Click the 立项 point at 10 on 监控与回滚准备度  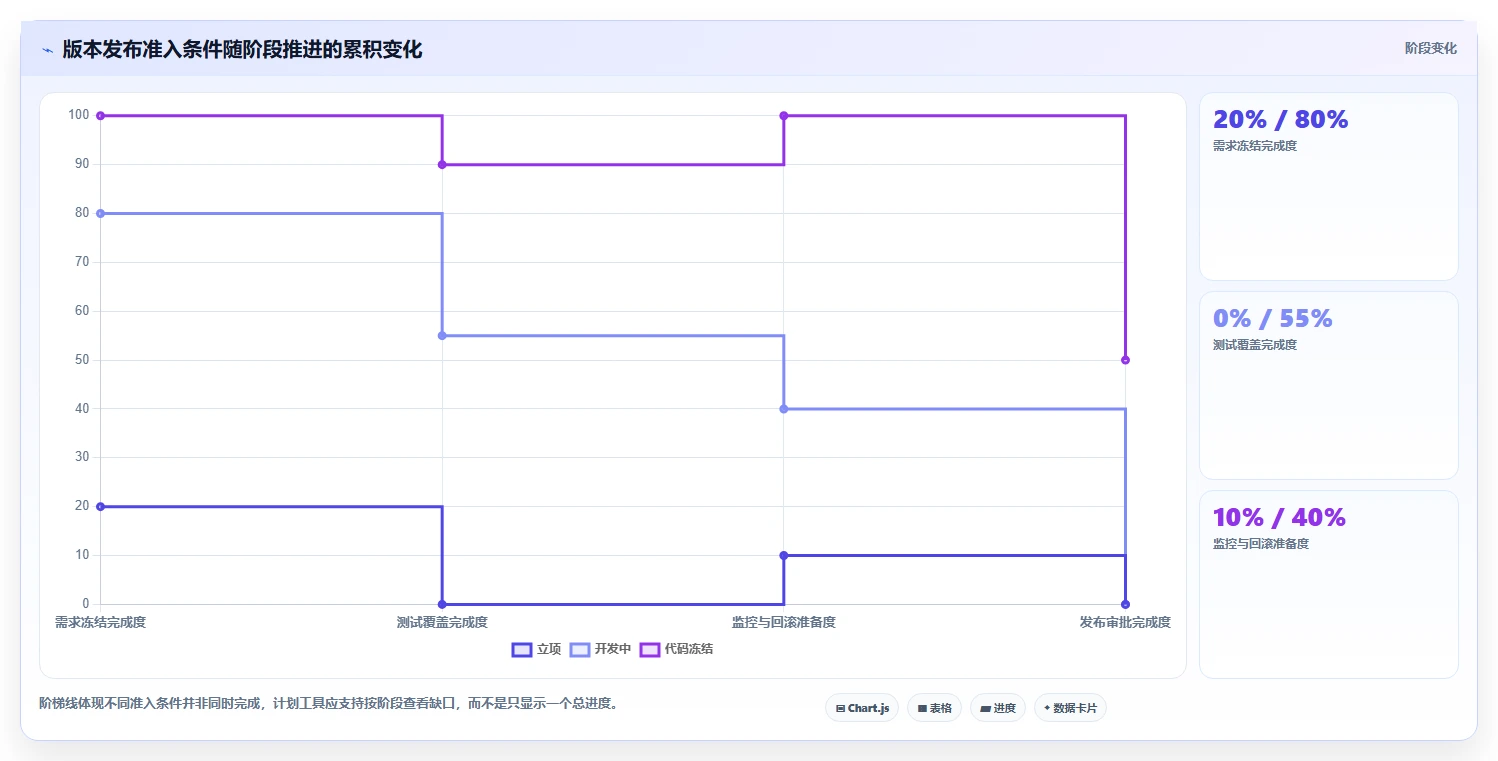pos(784,555)
